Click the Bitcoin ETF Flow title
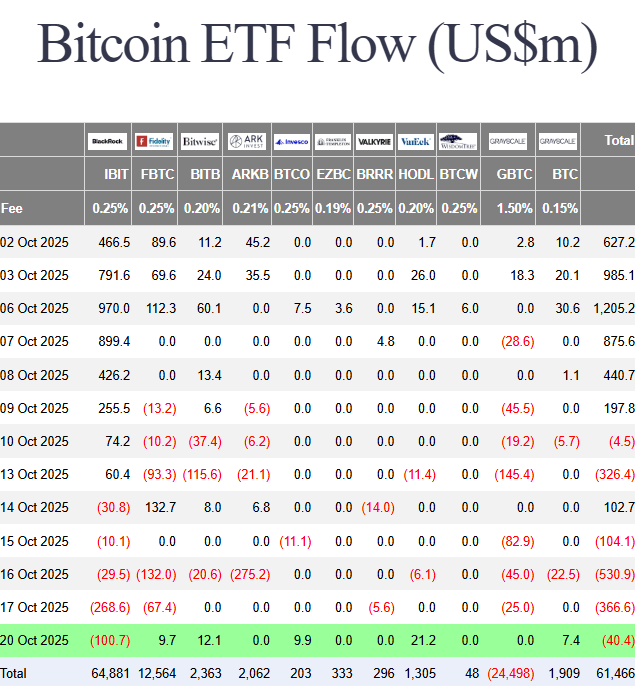 [x=317, y=44]
